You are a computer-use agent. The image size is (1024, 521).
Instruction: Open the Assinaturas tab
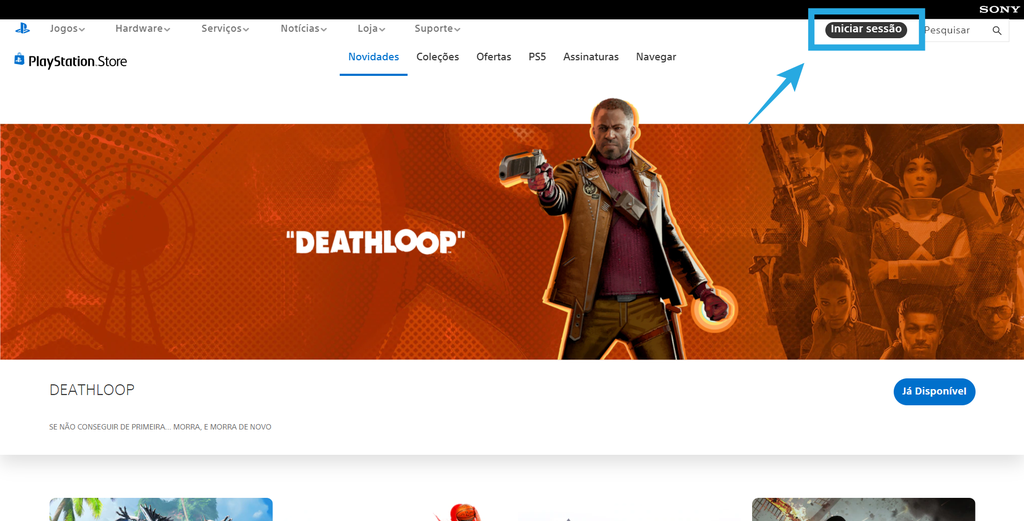tap(591, 57)
